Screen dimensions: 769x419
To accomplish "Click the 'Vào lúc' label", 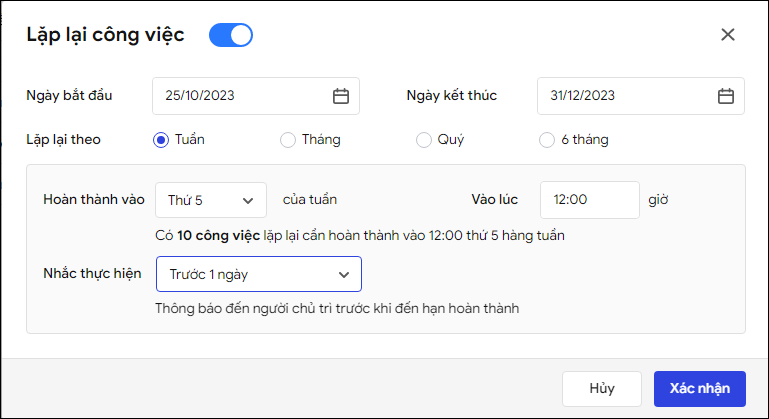I will pos(494,199).
